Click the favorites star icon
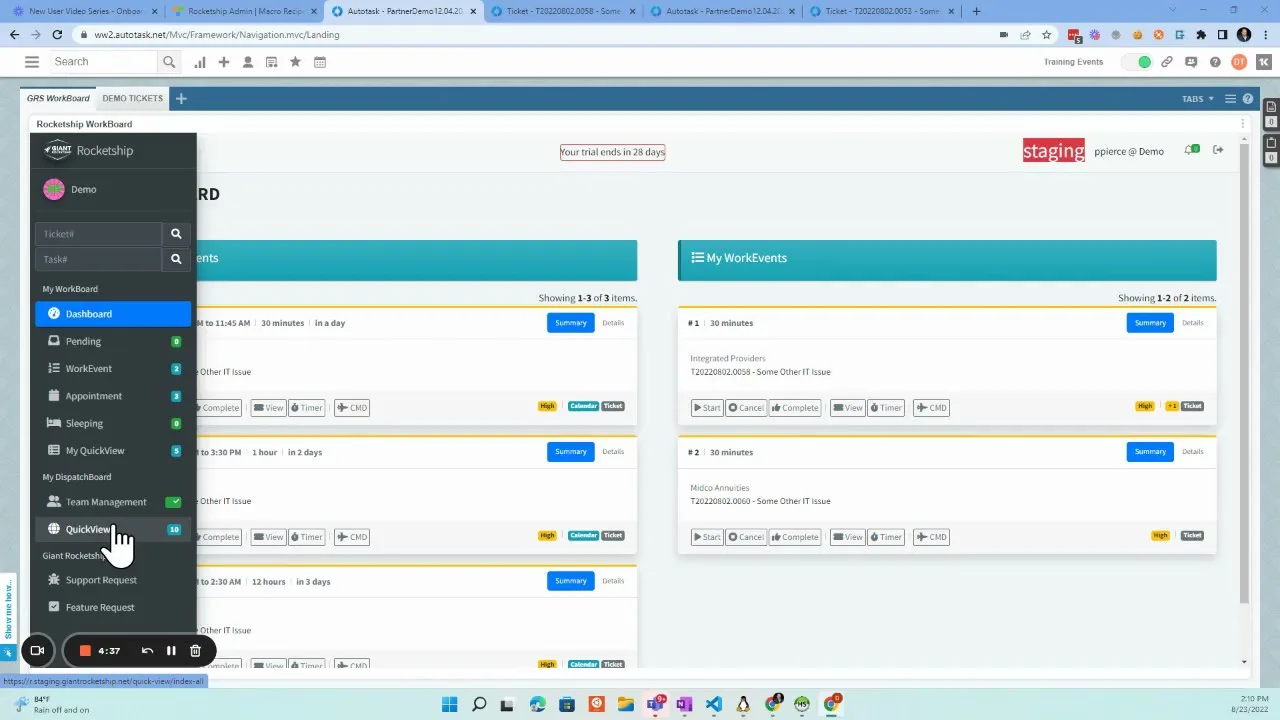The image size is (1280, 720). tap(295, 62)
